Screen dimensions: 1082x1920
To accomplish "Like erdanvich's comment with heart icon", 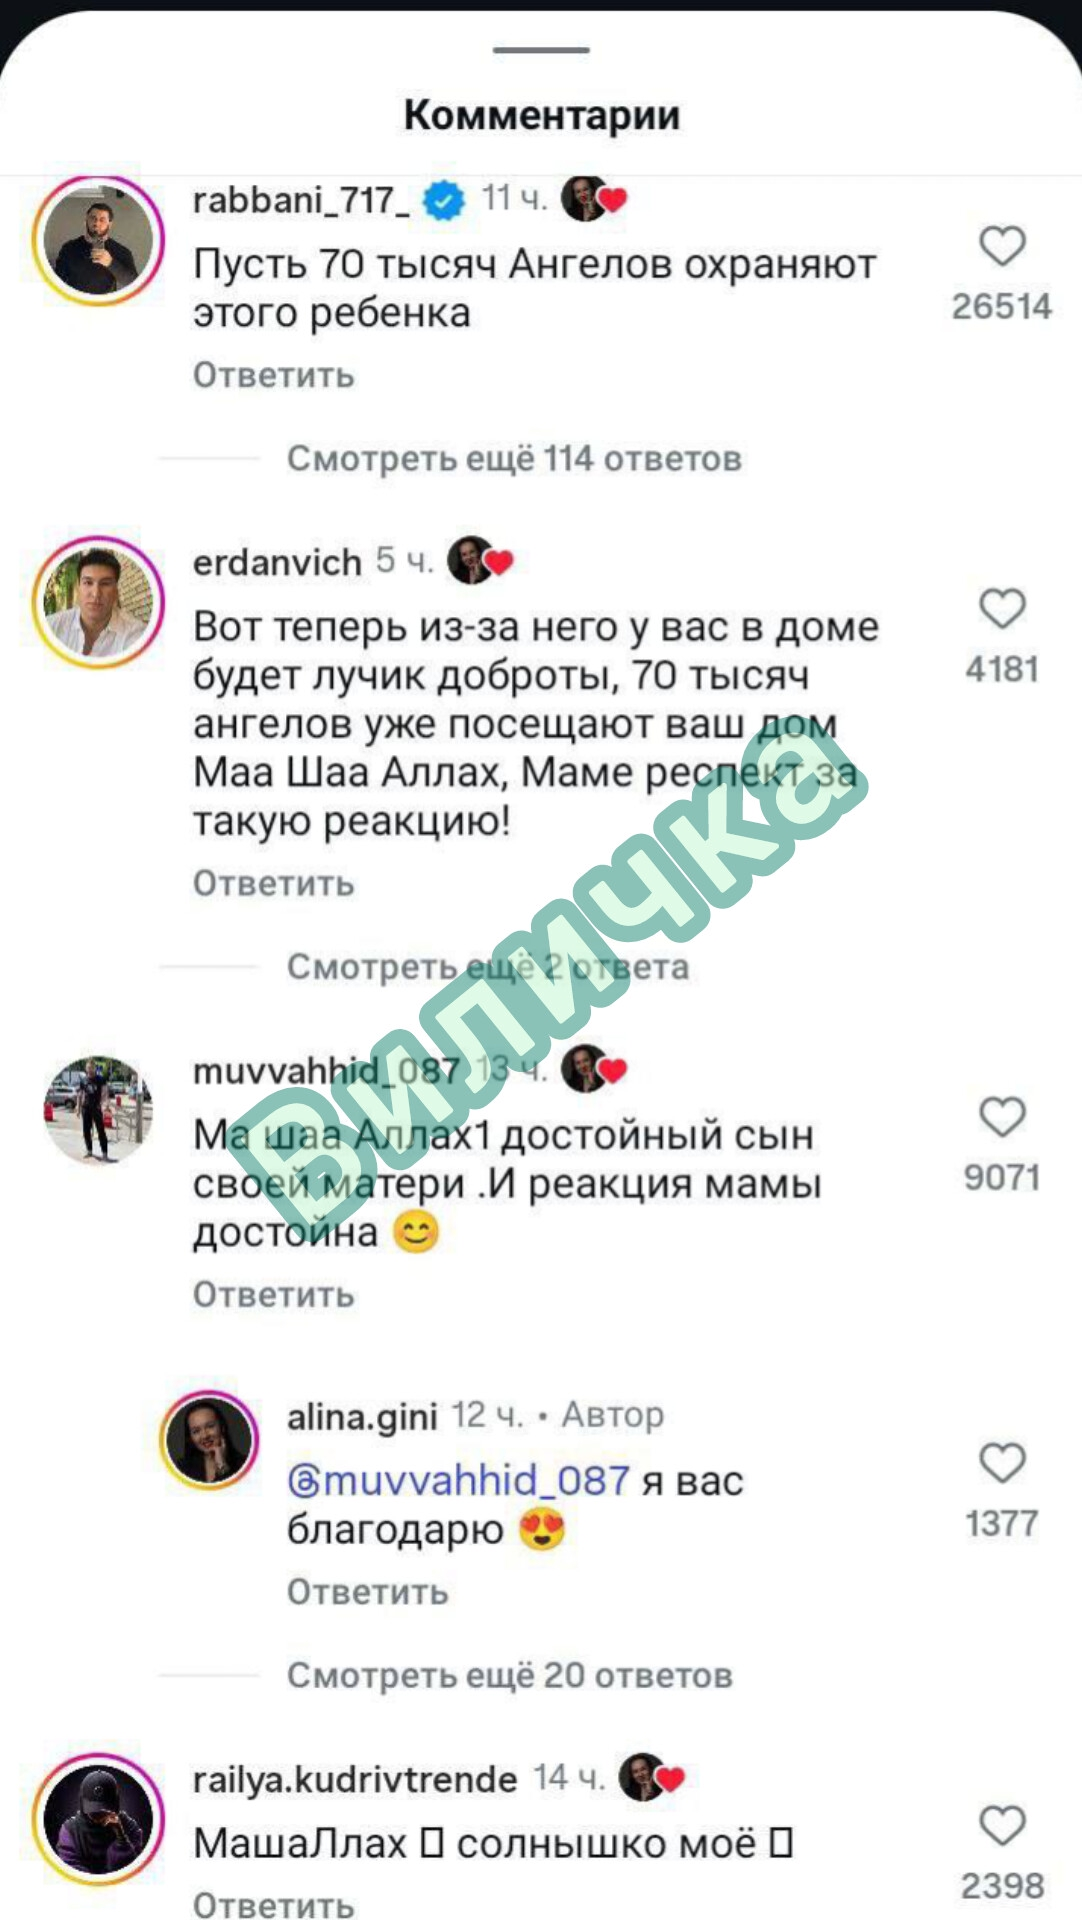I will click(1002, 608).
